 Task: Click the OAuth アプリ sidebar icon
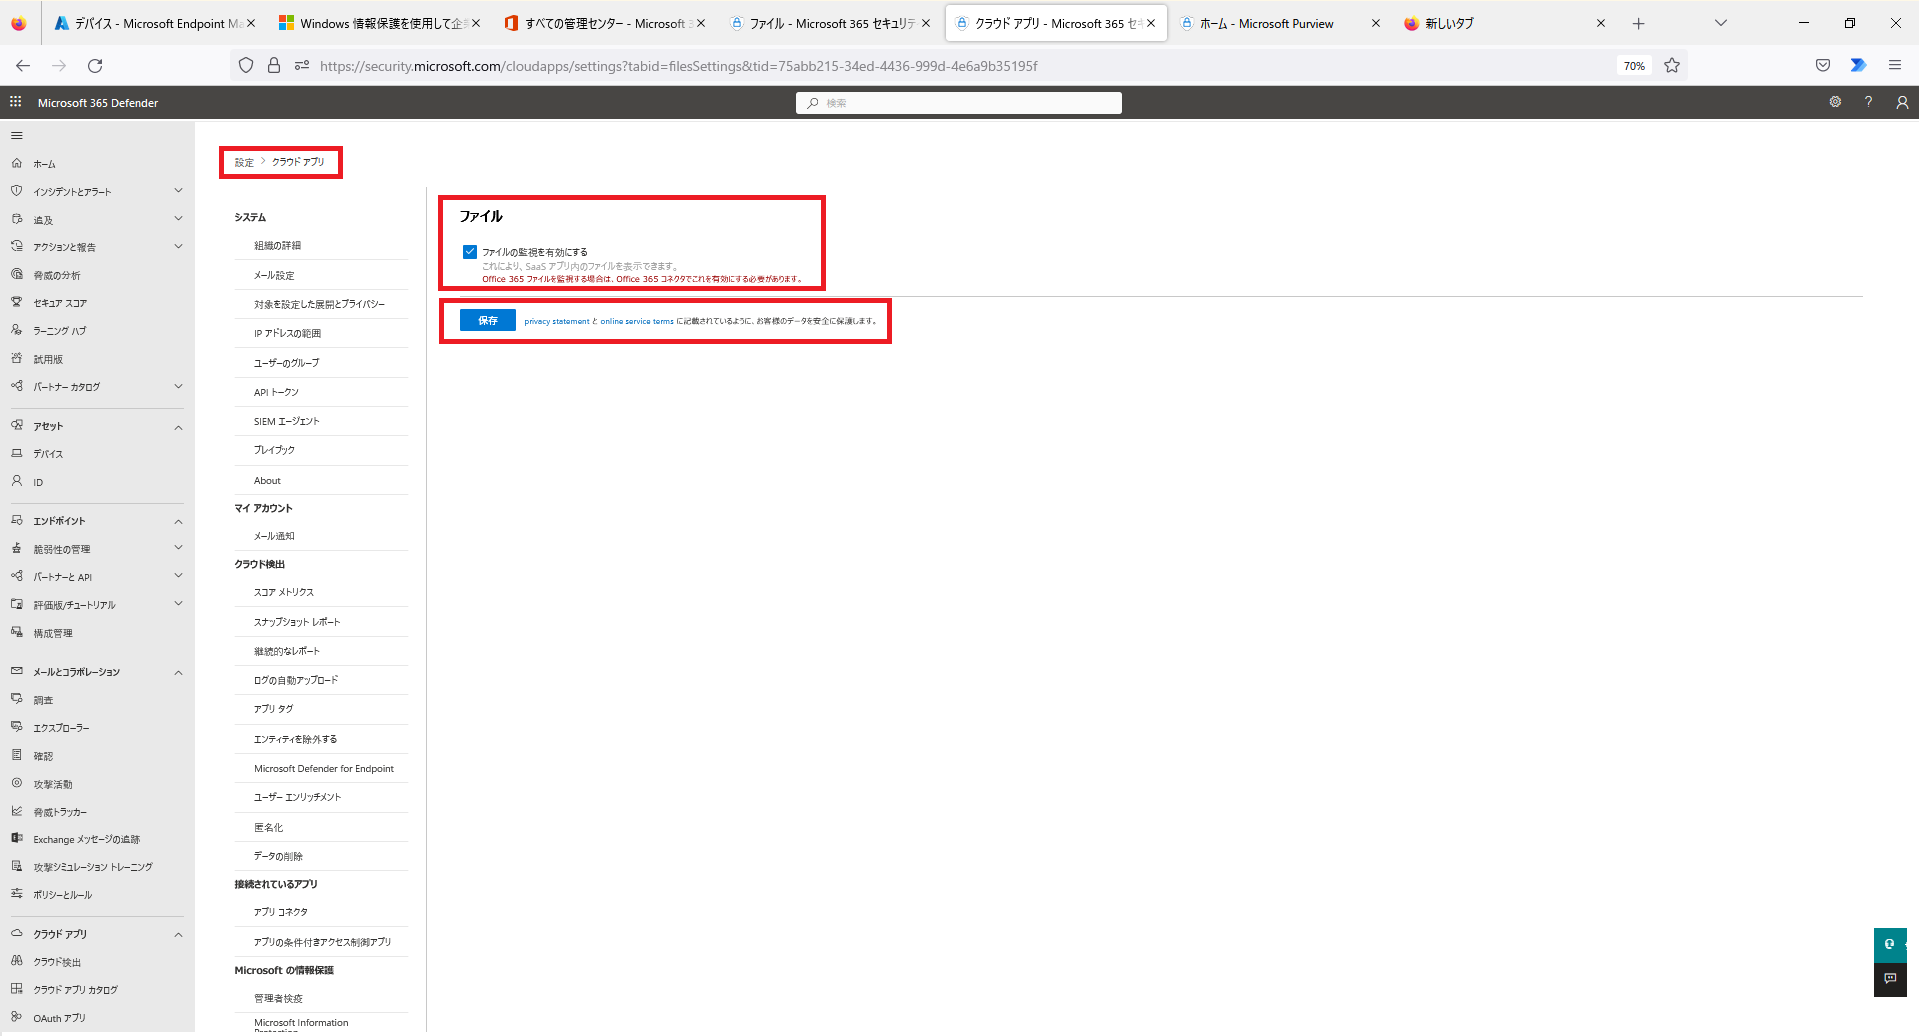pos(17,1017)
